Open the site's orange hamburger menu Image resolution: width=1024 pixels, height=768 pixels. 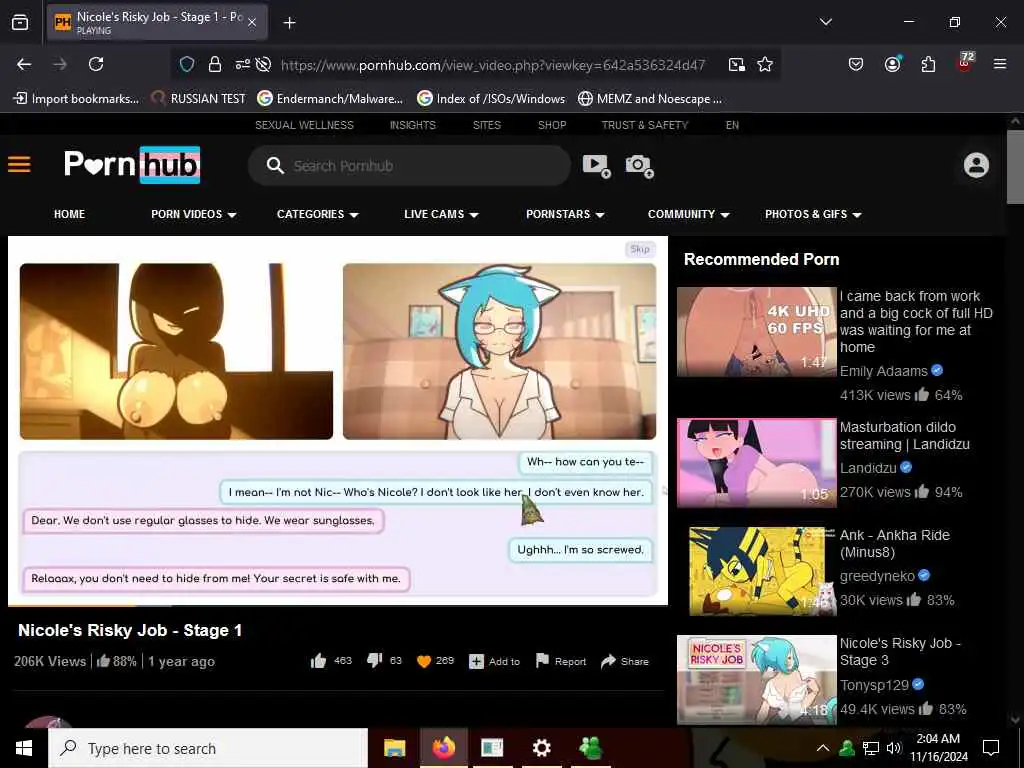point(19,164)
